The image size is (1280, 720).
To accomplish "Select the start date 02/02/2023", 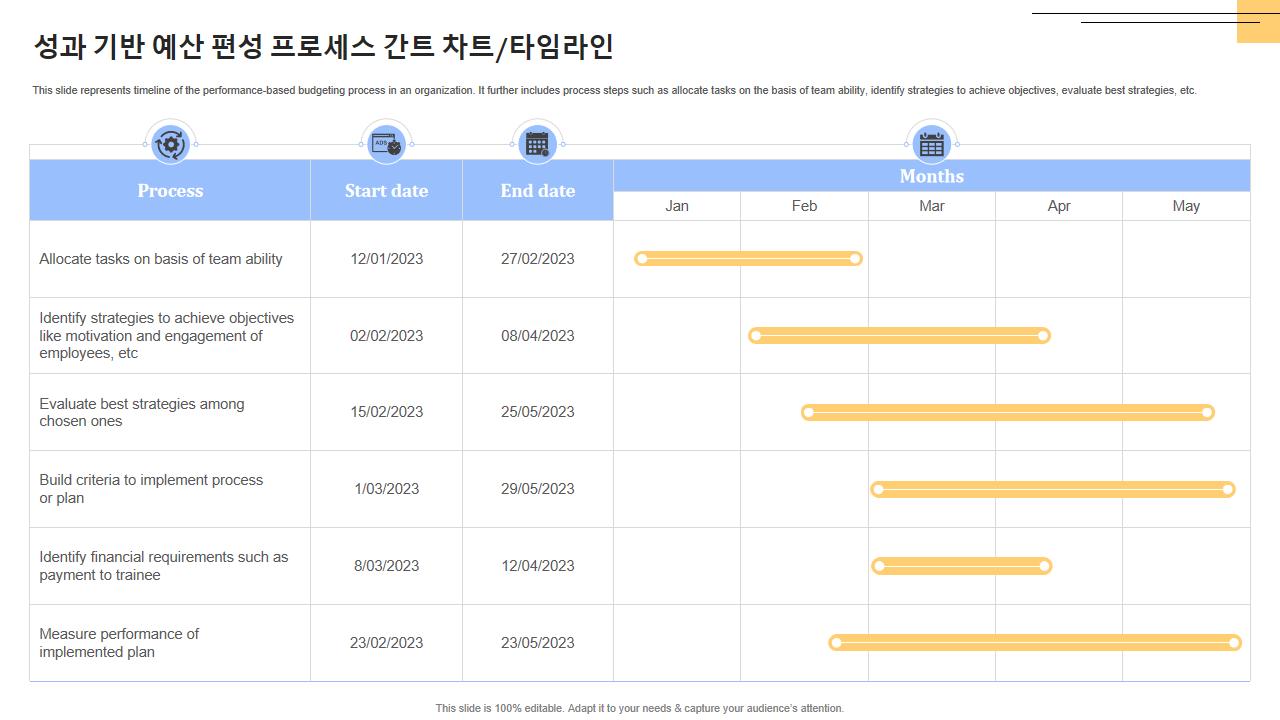I will pos(386,336).
